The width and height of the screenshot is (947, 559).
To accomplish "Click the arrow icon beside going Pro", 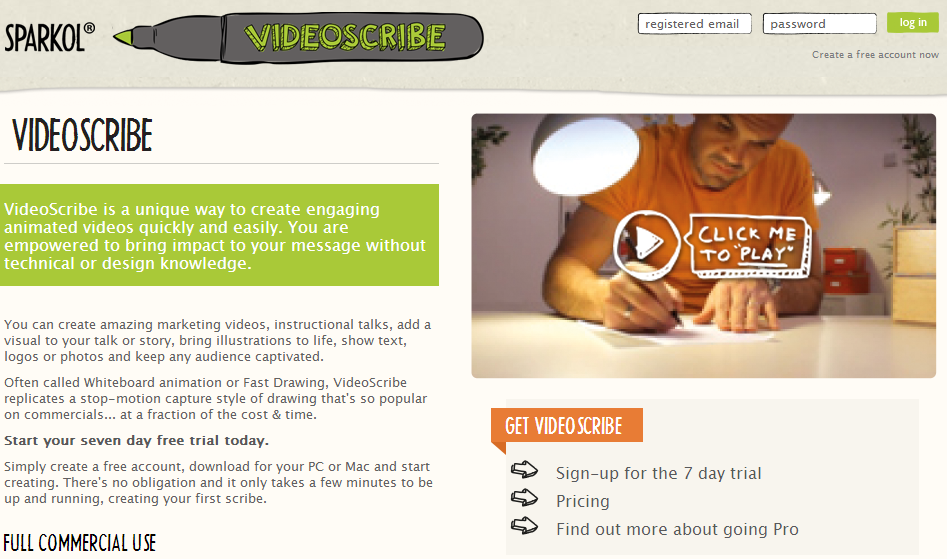I will point(524,525).
